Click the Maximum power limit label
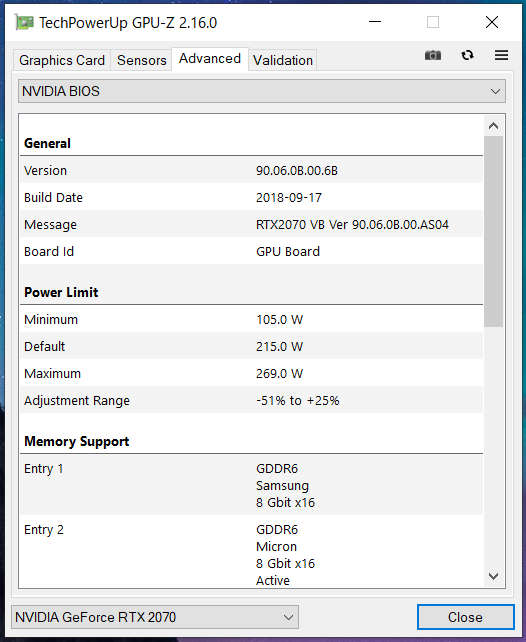Viewport: 526px width, 642px height. pos(52,373)
